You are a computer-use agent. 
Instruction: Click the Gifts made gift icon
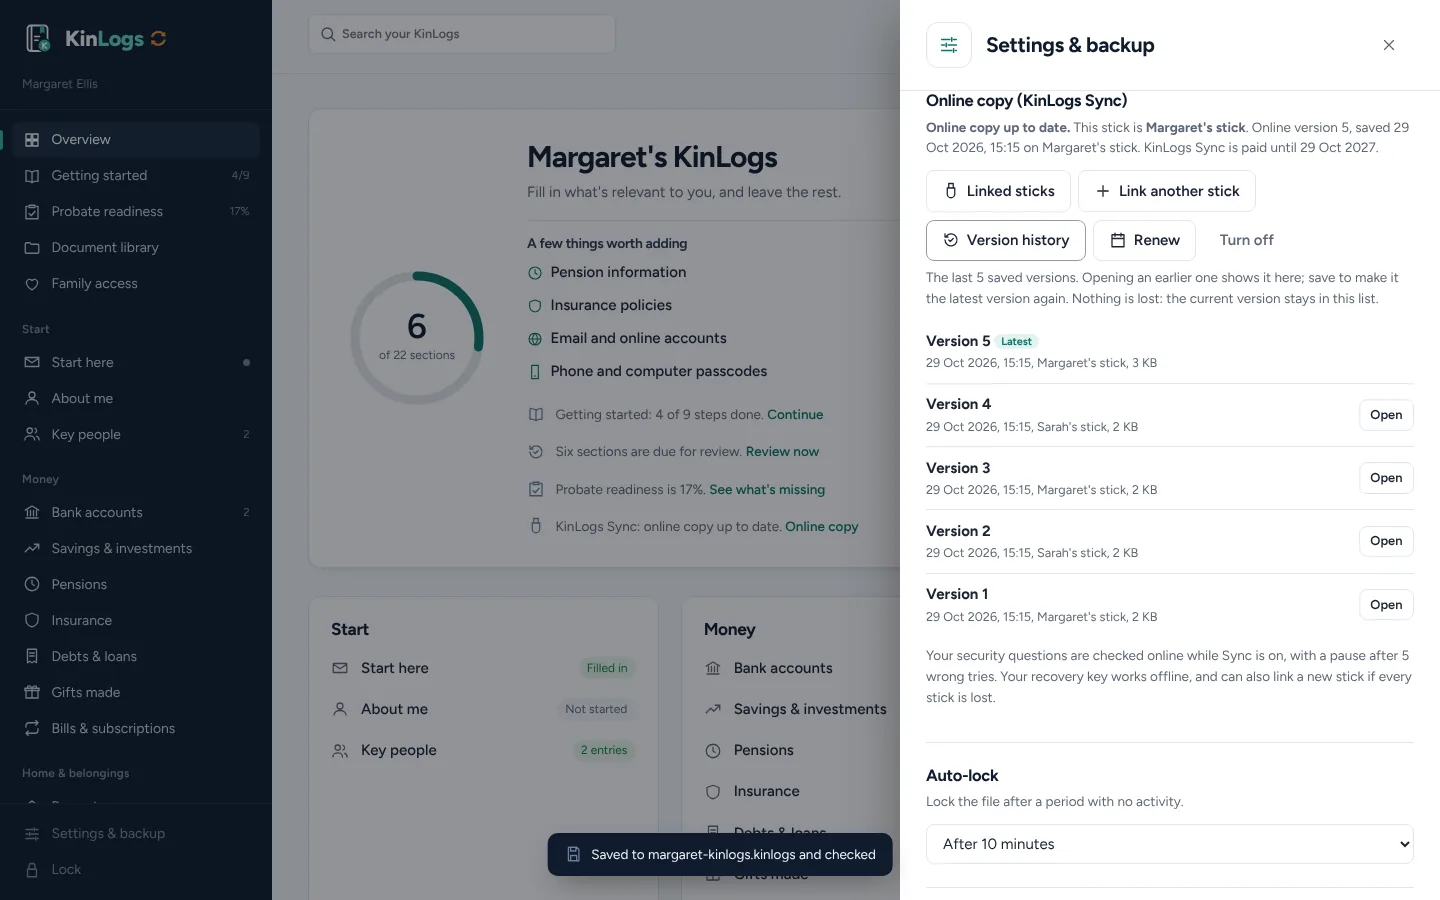[32, 692]
